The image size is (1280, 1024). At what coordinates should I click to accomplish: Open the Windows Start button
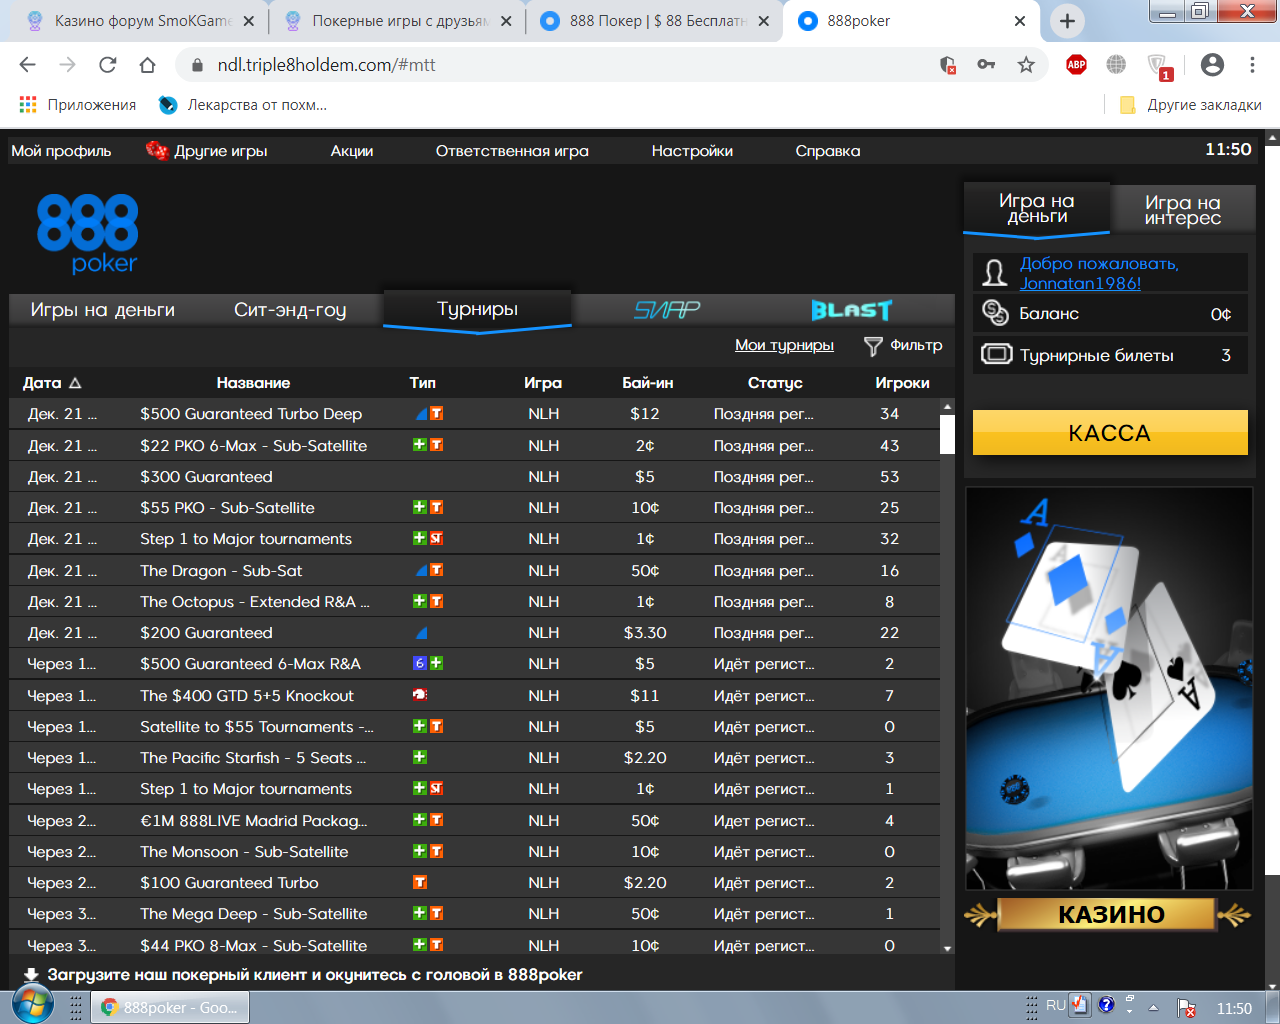(32, 1006)
